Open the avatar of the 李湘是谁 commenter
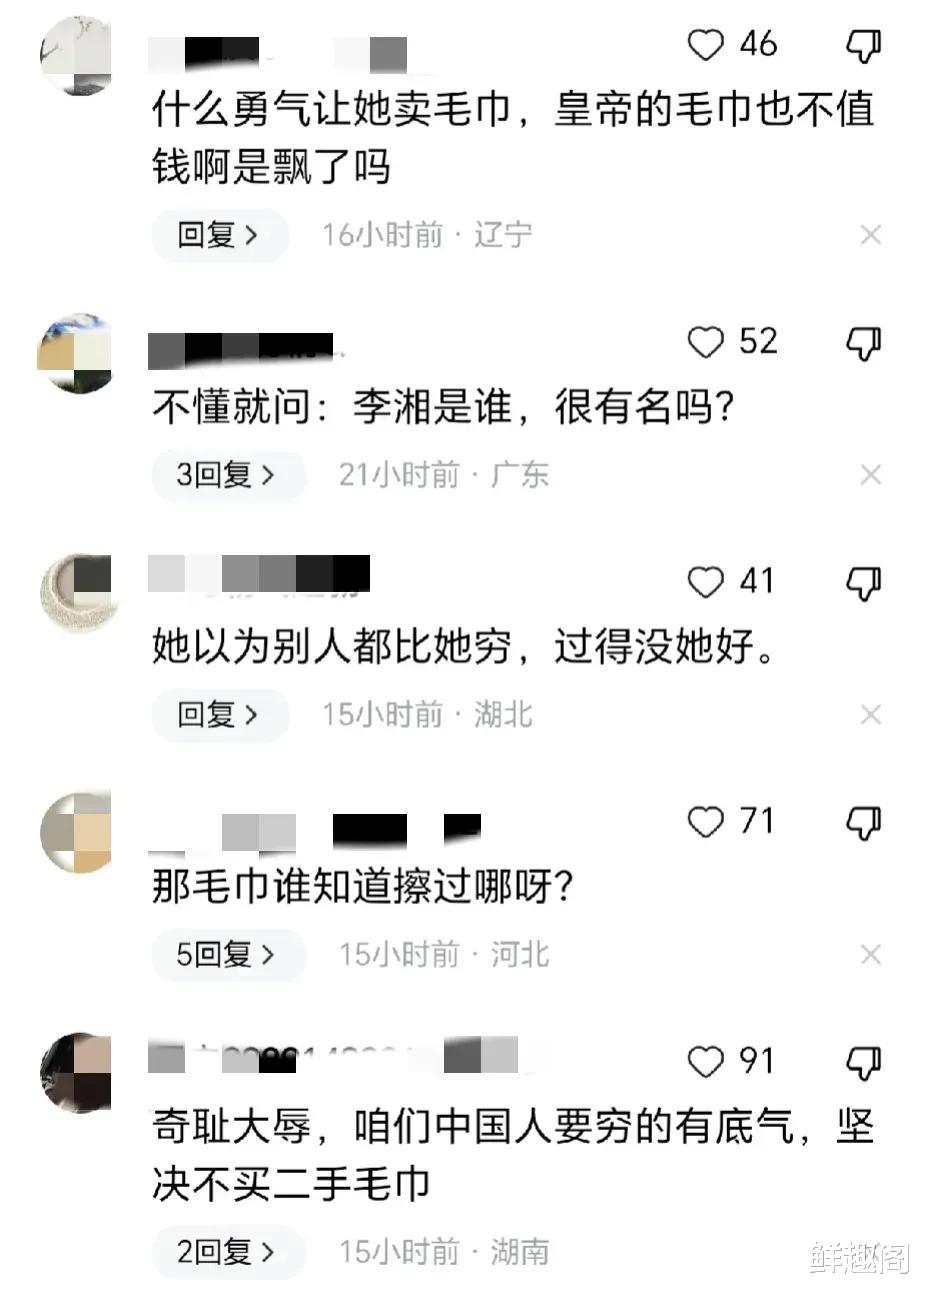The height and width of the screenshot is (1297, 928). (x=76, y=351)
